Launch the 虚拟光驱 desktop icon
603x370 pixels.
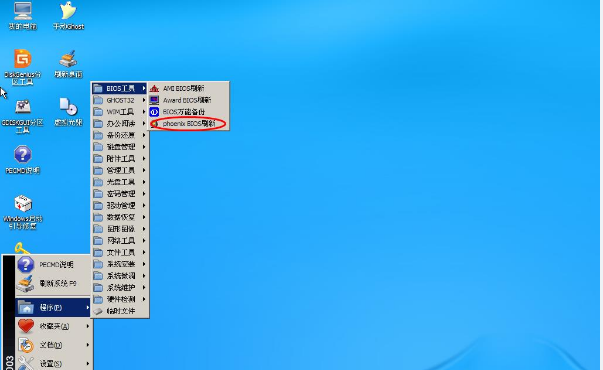tap(68, 112)
